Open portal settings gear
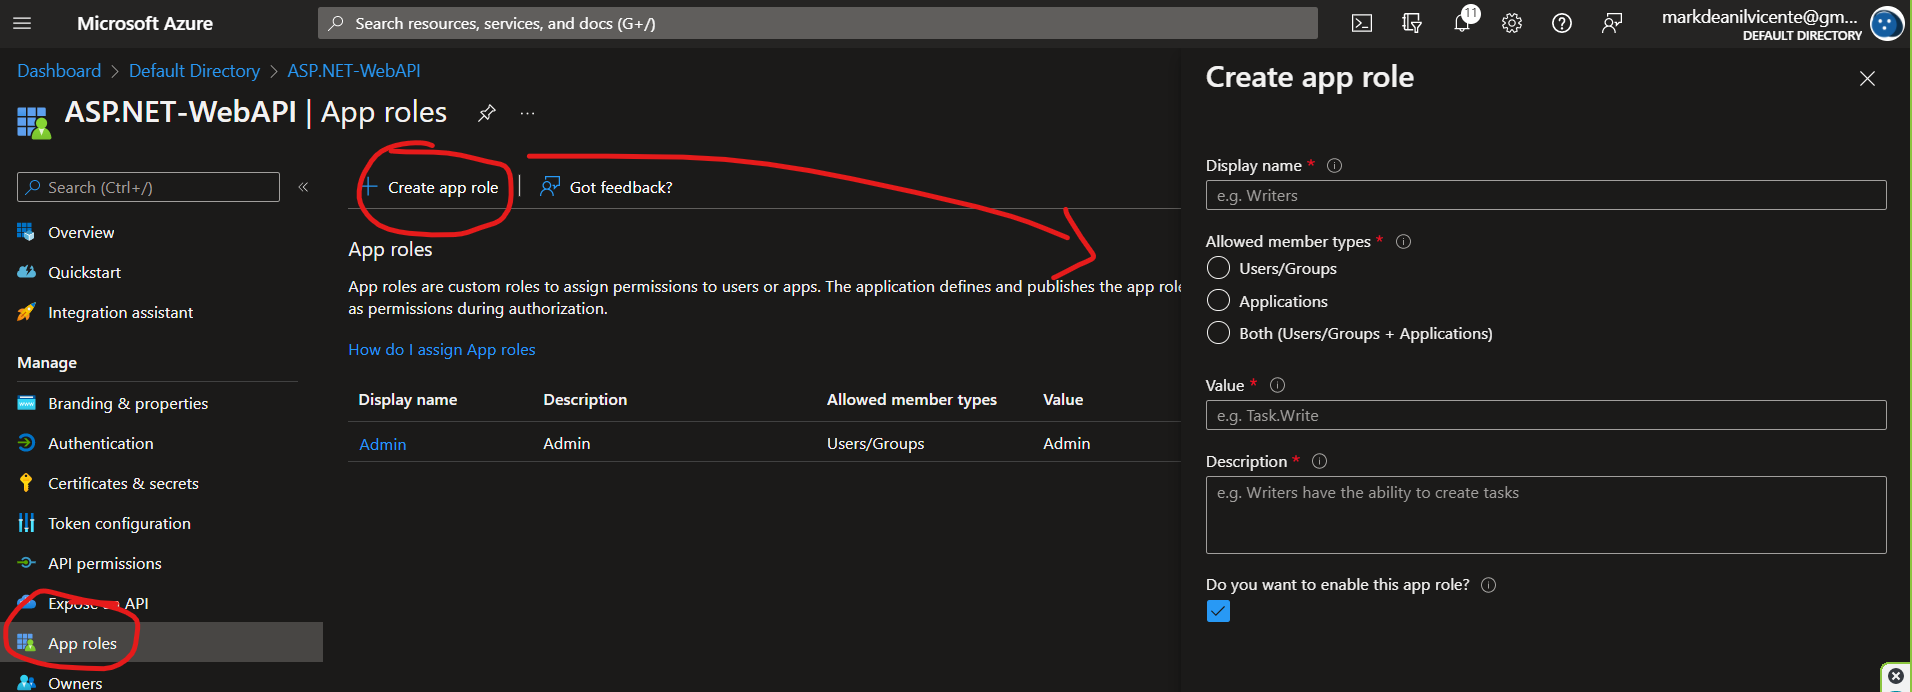The height and width of the screenshot is (692, 1912). (x=1512, y=23)
